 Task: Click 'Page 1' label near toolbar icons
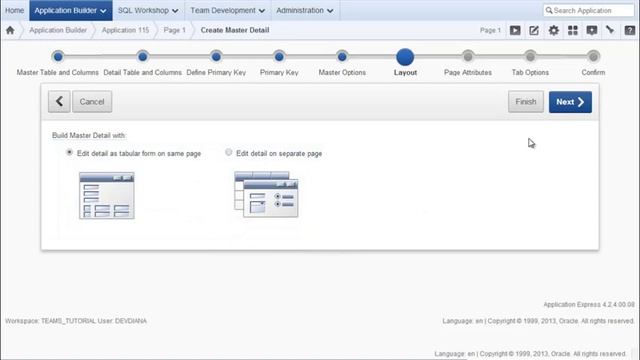490,30
